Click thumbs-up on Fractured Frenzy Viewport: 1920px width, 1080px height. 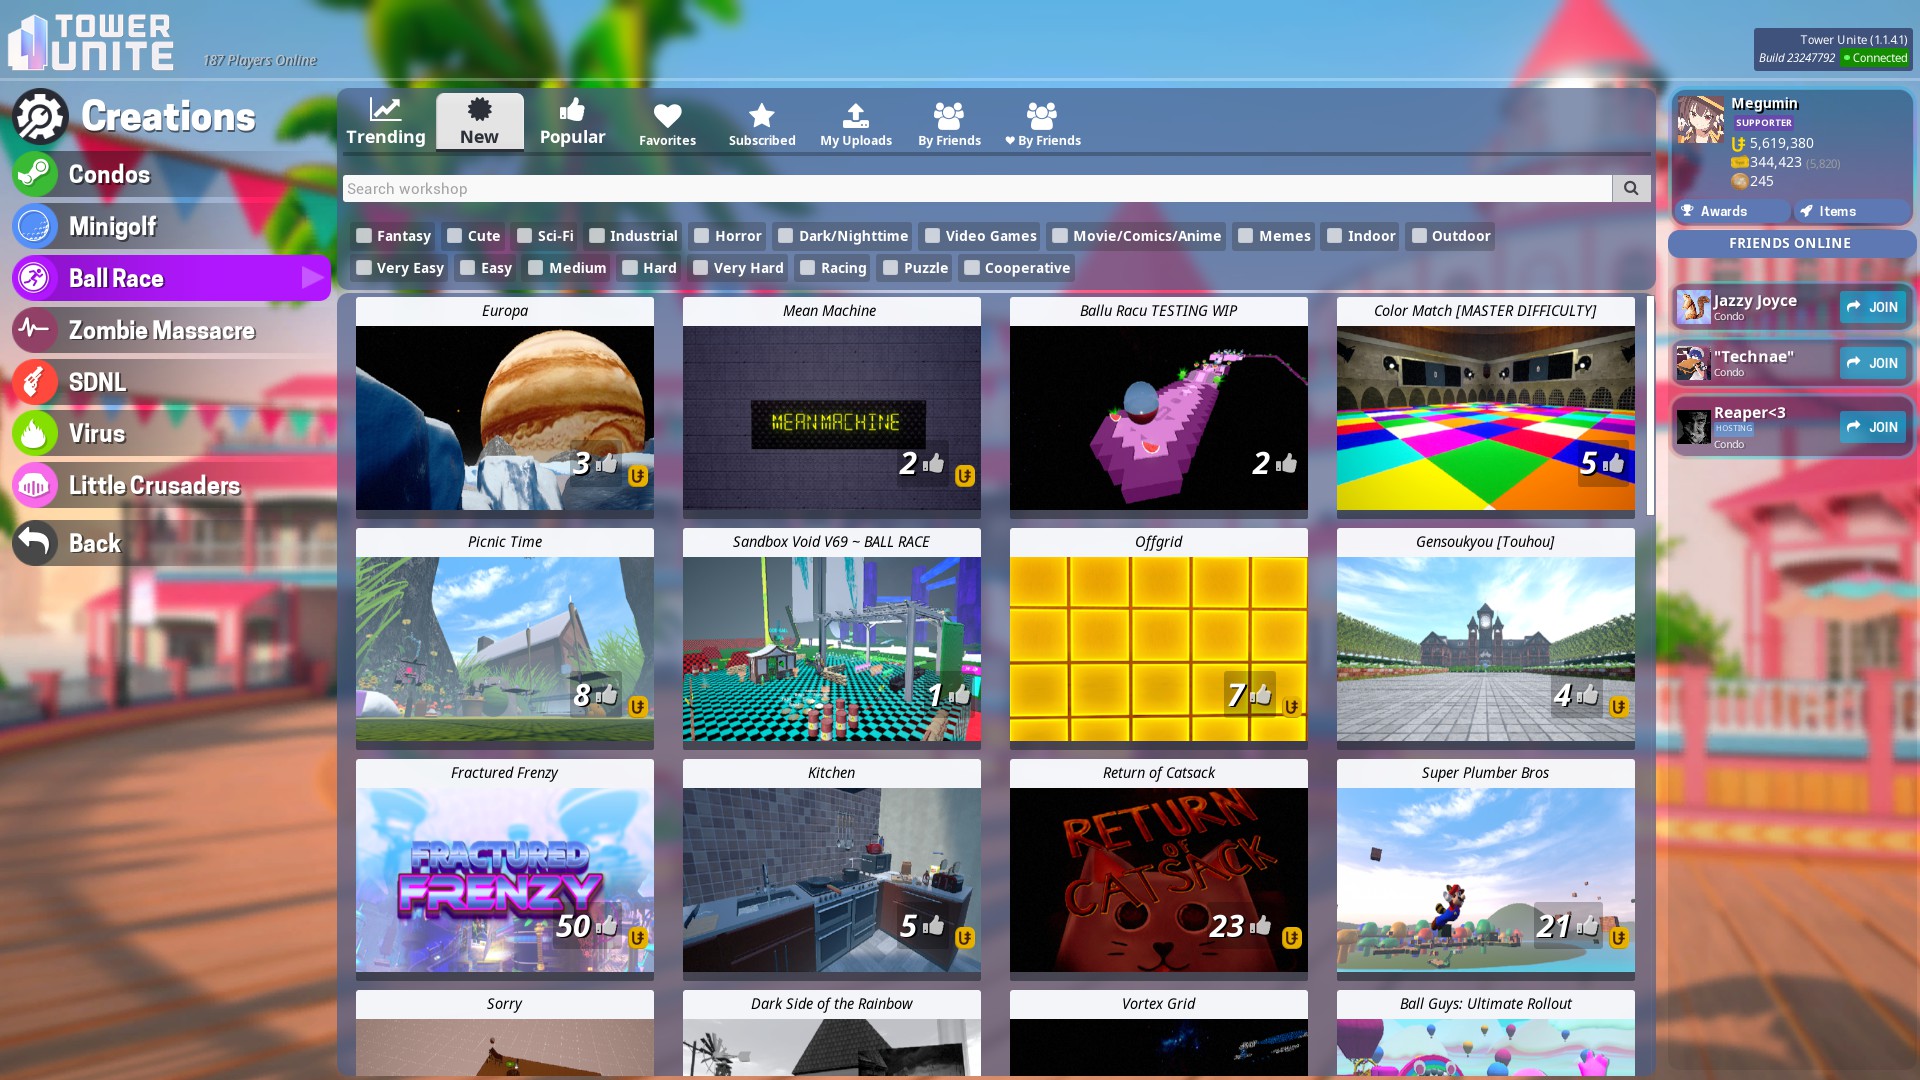[x=607, y=925]
